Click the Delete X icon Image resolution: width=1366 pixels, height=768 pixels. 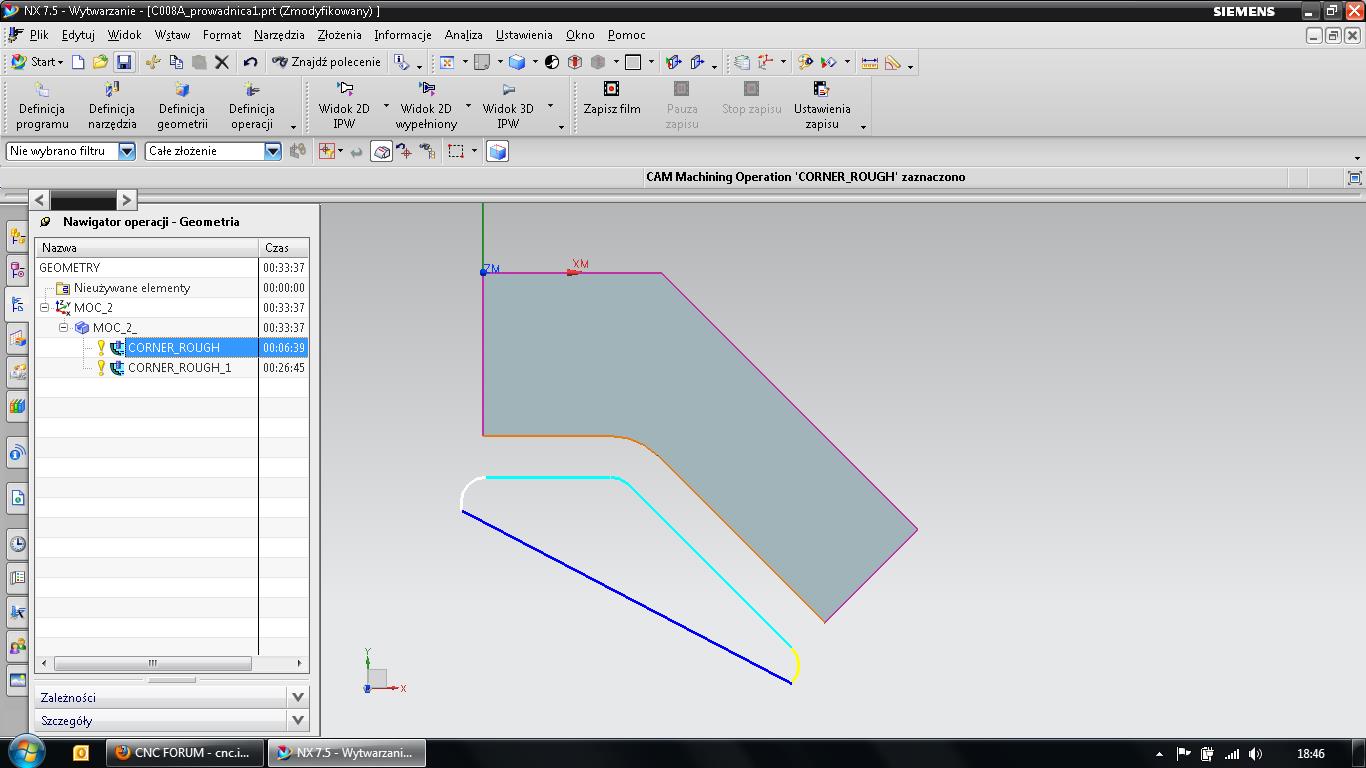[x=222, y=62]
